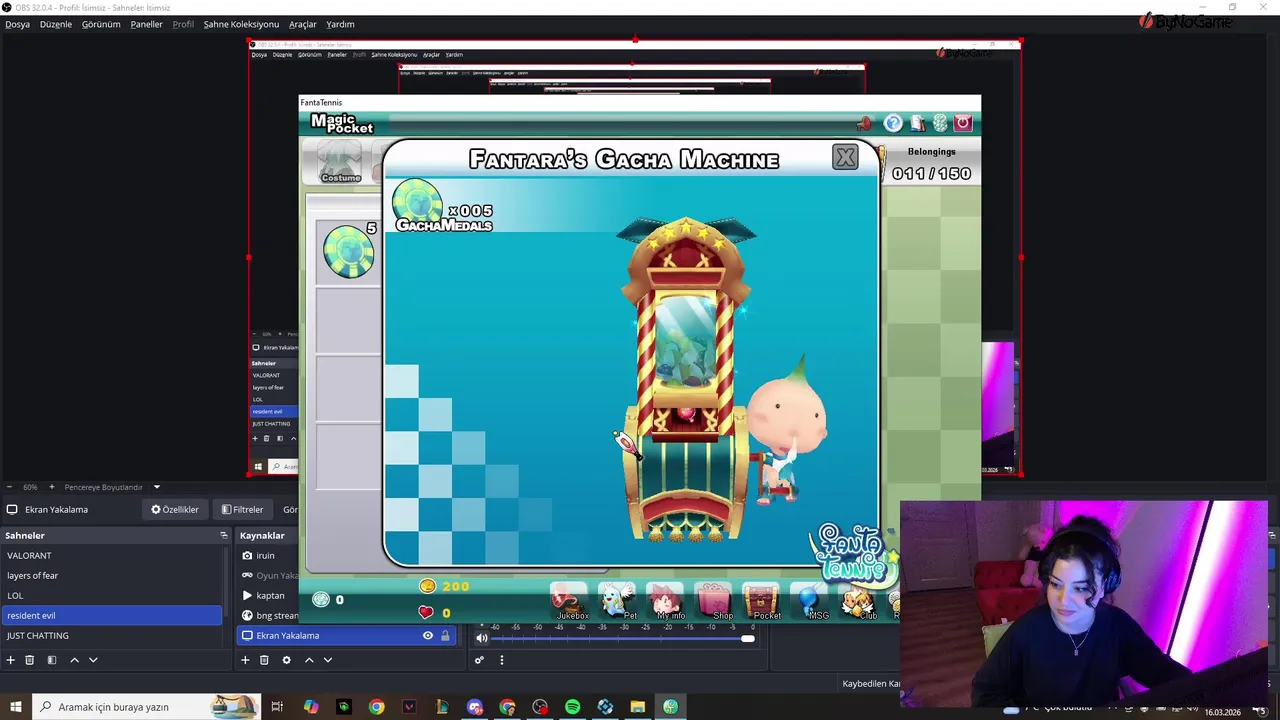Open the game help question mark icon

coord(893,123)
